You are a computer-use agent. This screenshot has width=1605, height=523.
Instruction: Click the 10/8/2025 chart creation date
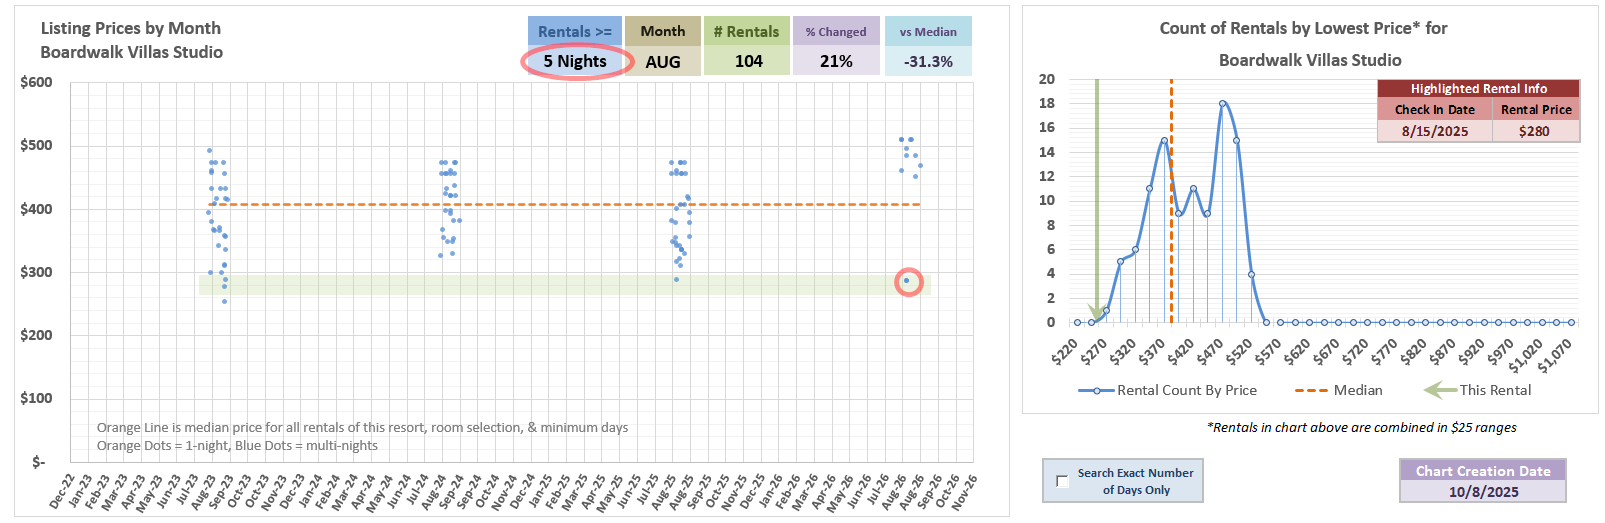tap(1483, 492)
